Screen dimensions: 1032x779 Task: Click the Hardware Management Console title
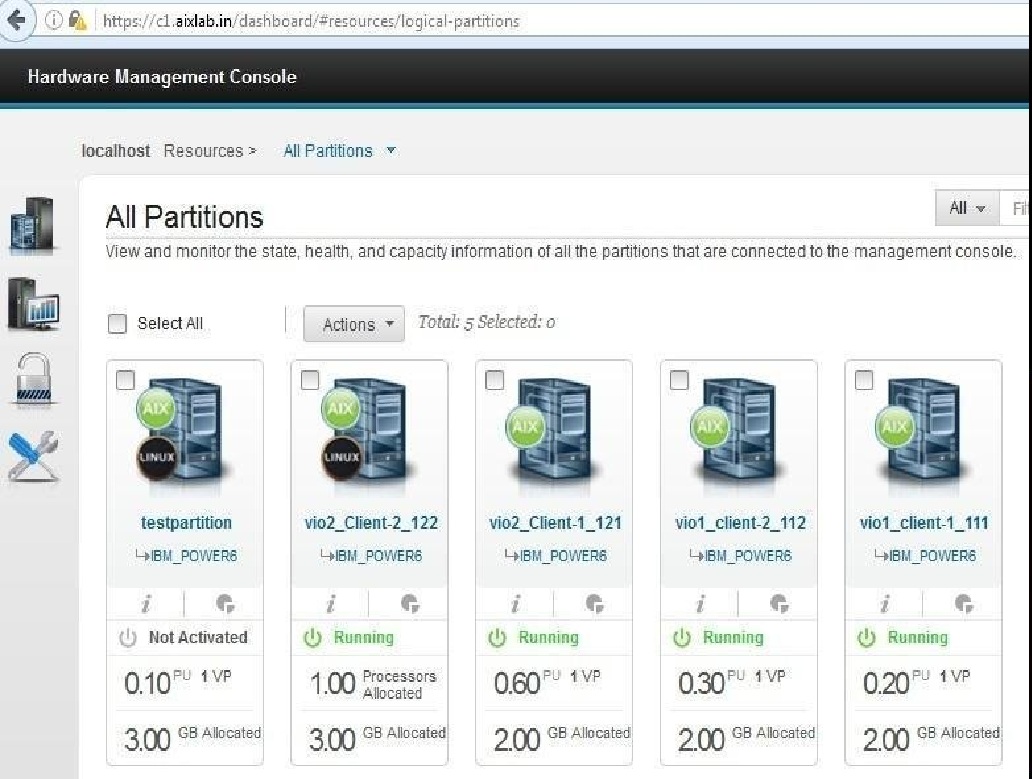tap(162, 76)
